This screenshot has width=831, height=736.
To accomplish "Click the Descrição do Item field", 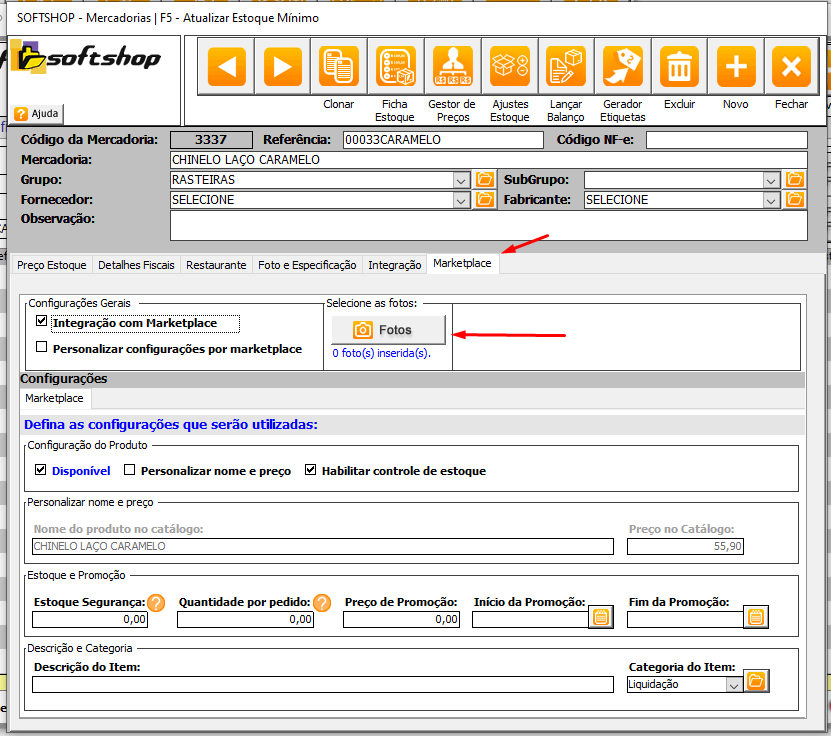I will pyautogui.click(x=322, y=685).
